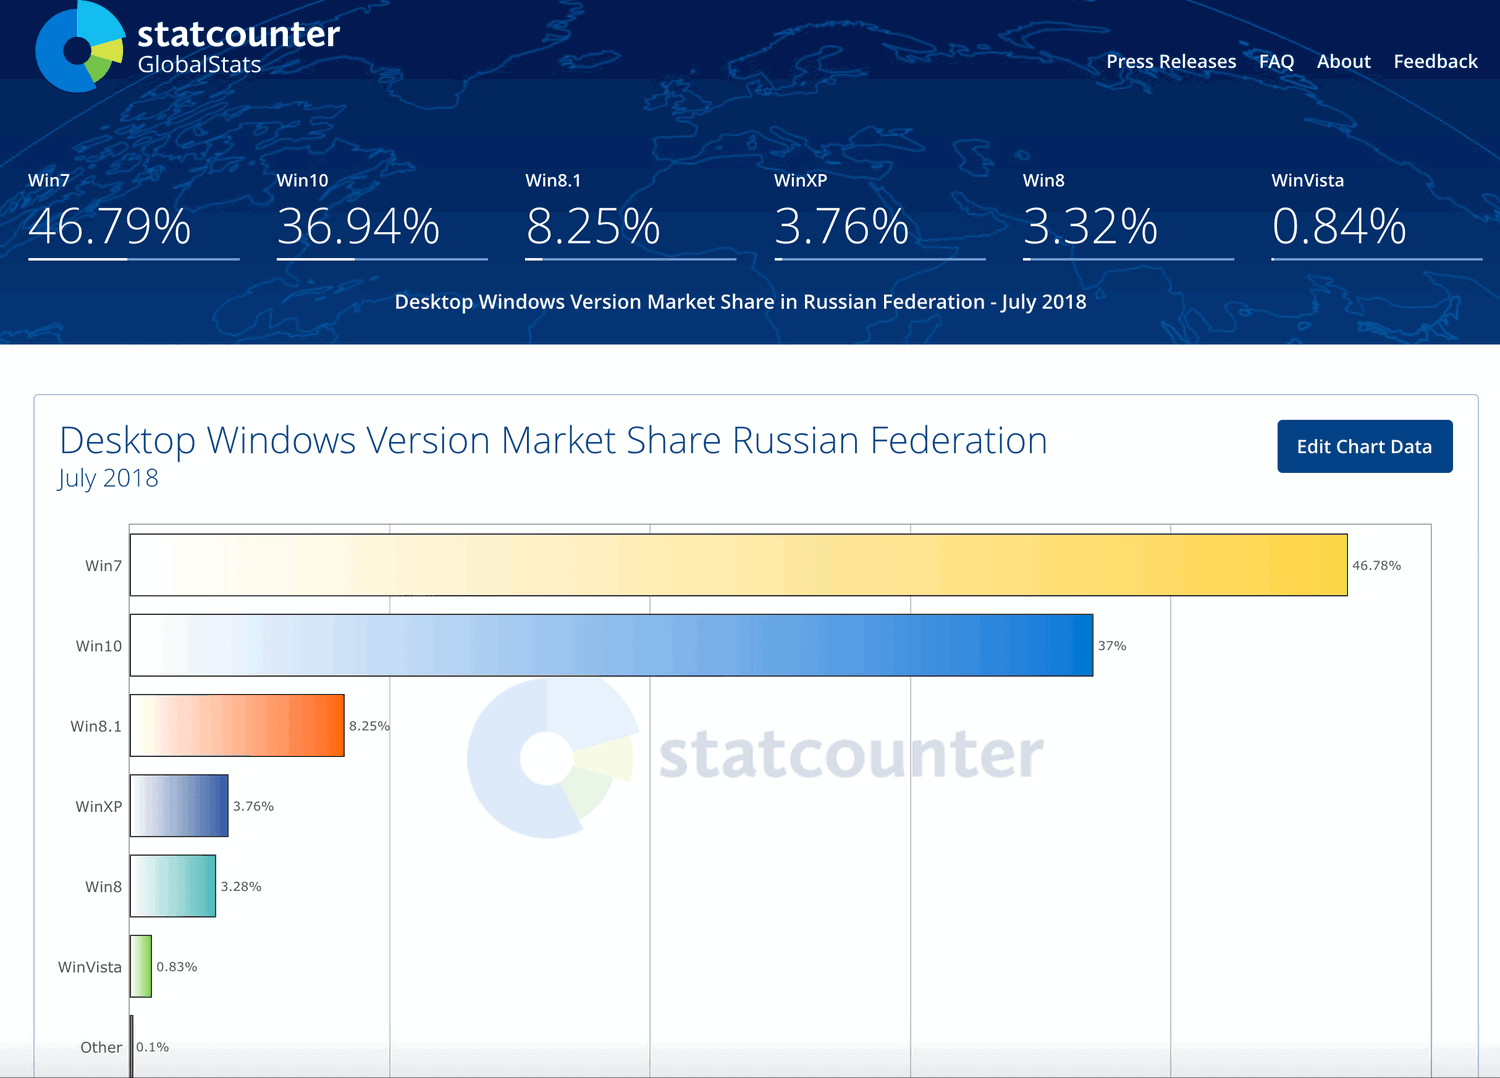The image size is (1500, 1078).
Task: Click the WinXP axis label
Action: [x=99, y=806]
